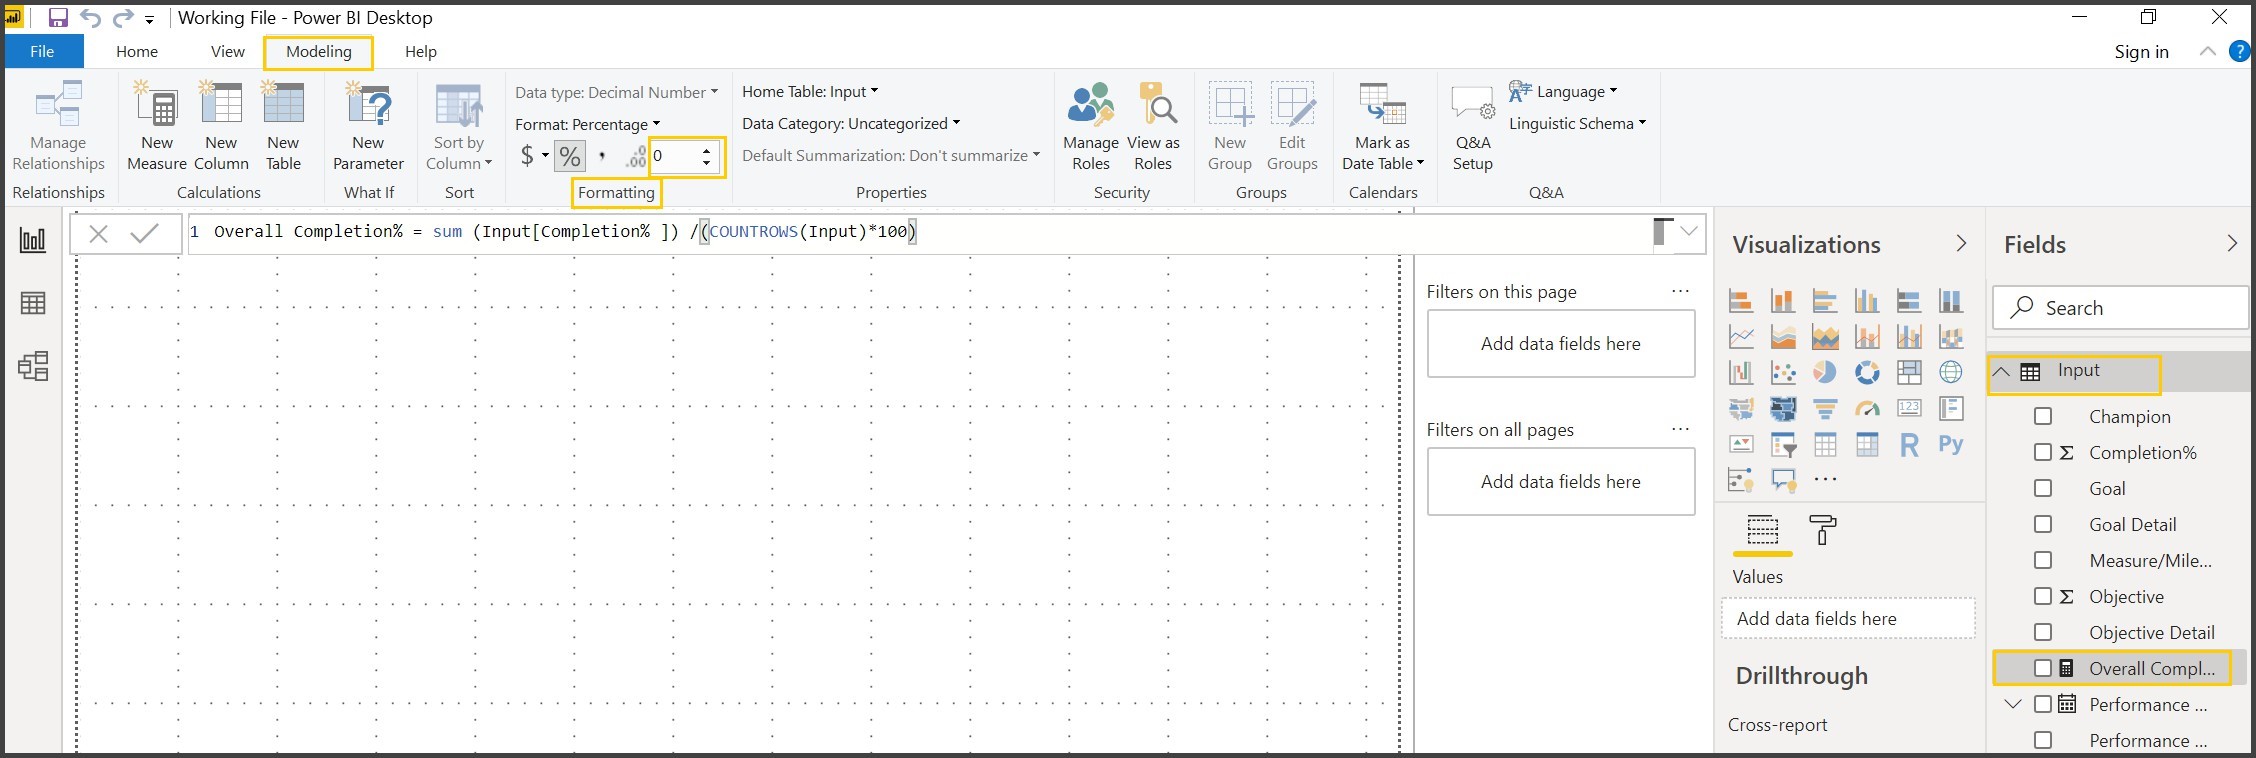Switch to the Modeling ribbon tab
2256x758 pixels.
coord(319,51)
